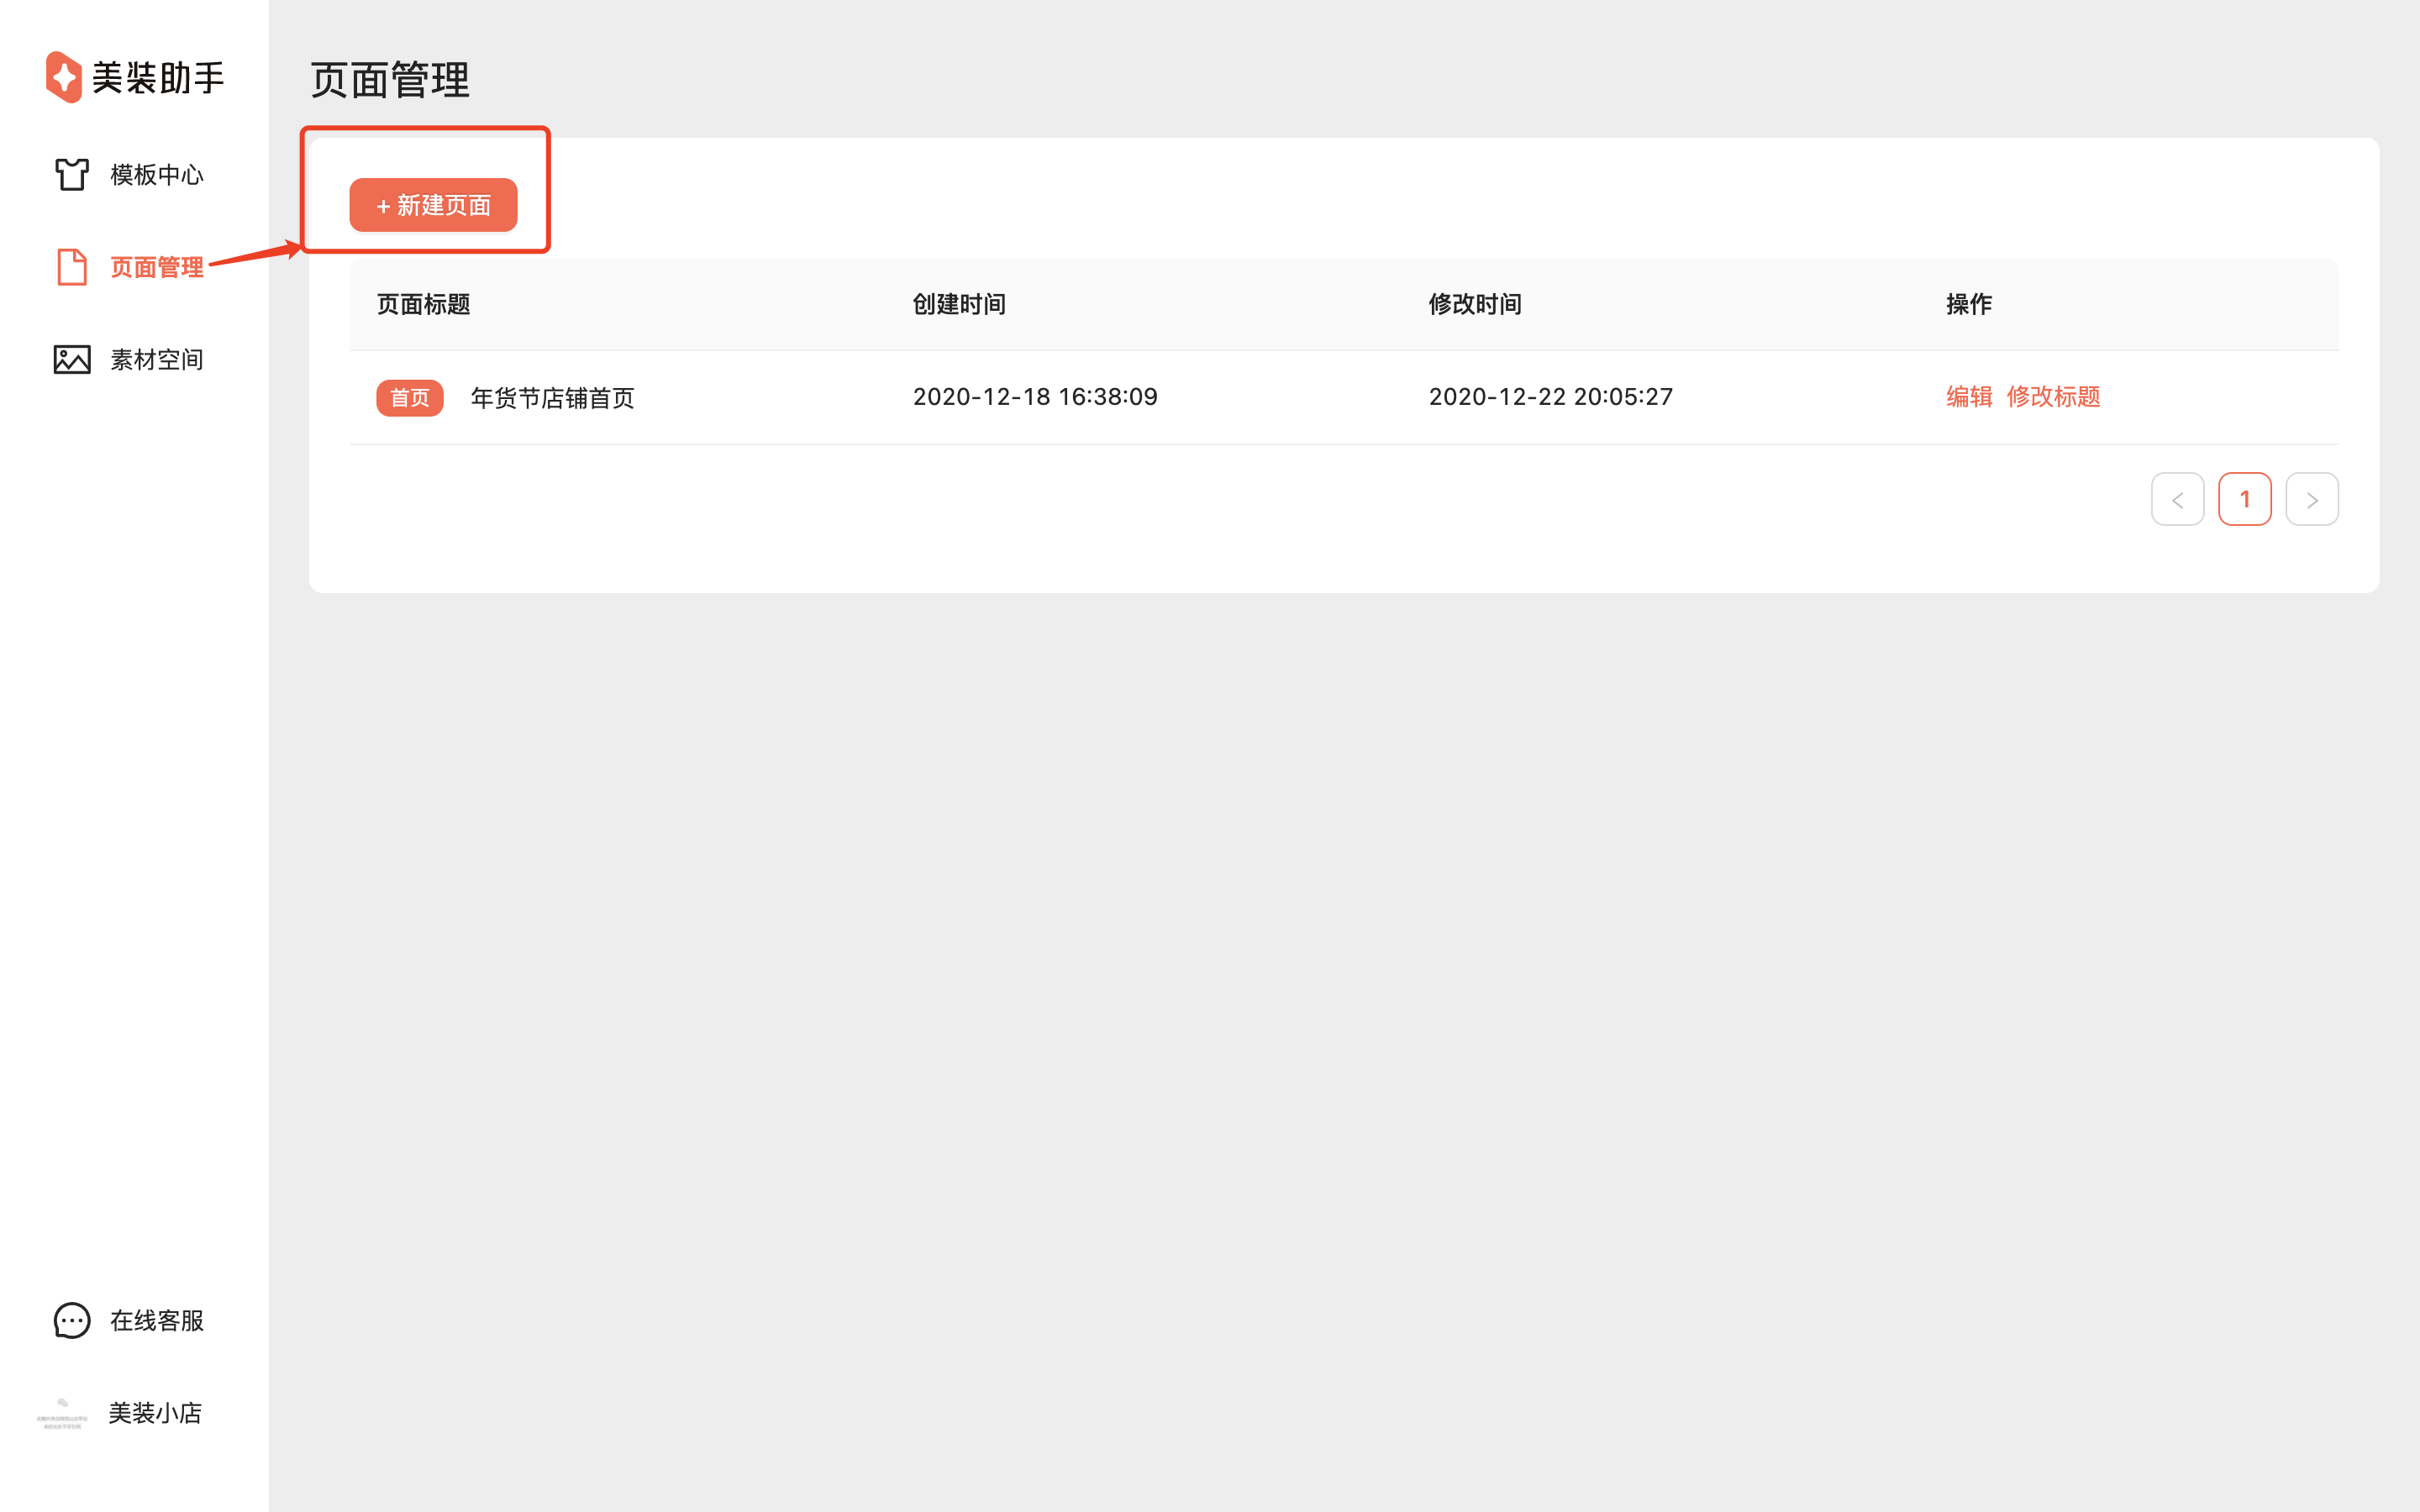2420x1512 pixels.
Task: Click the shirt icon for 模板中心
Action: (x=72, y=174)
